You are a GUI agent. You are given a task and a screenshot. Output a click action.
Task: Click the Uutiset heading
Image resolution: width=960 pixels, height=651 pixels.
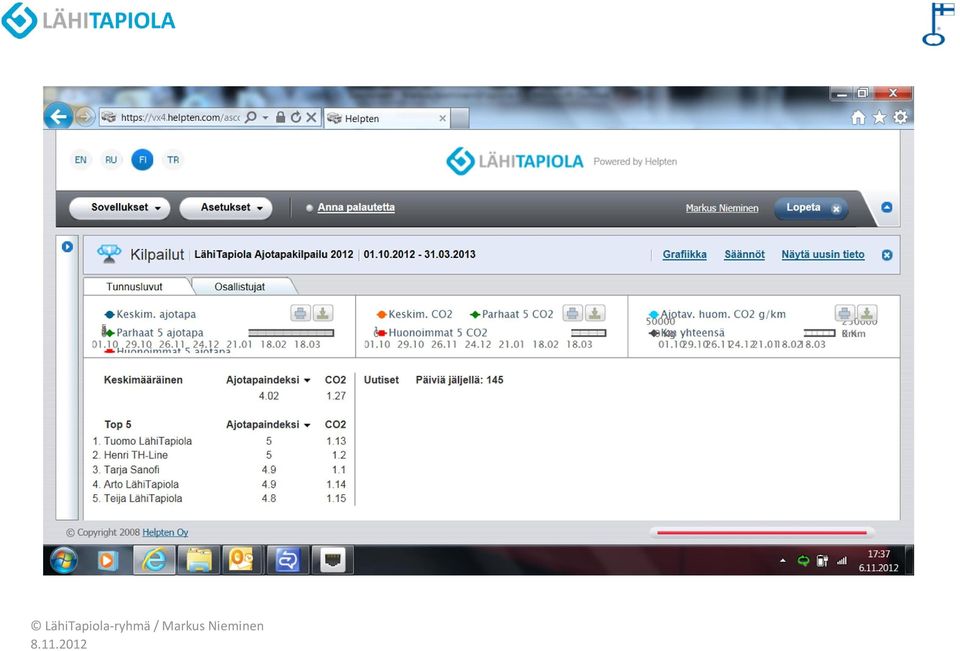tap(381, 380)
